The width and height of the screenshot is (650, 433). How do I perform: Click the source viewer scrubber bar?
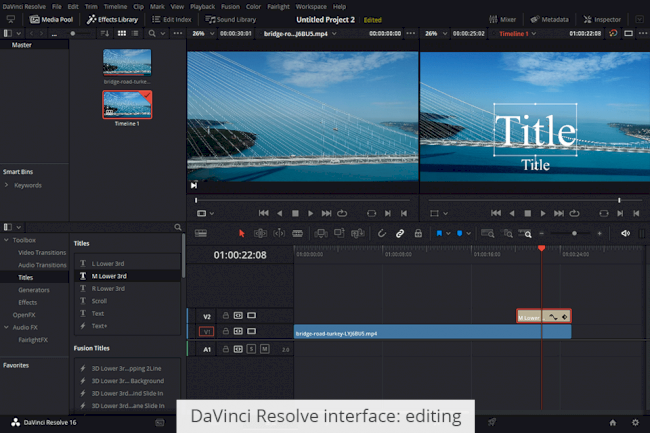(x=303, y=200)
